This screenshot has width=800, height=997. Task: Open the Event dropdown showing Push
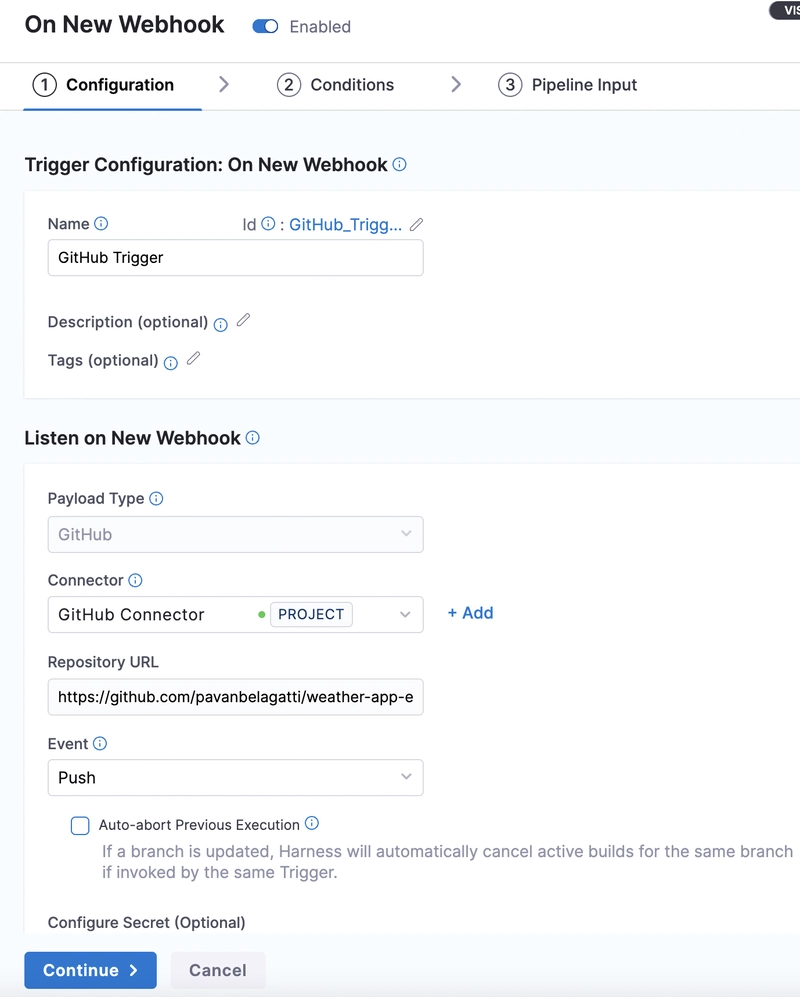pyautogui.click(x=235, y=778)
